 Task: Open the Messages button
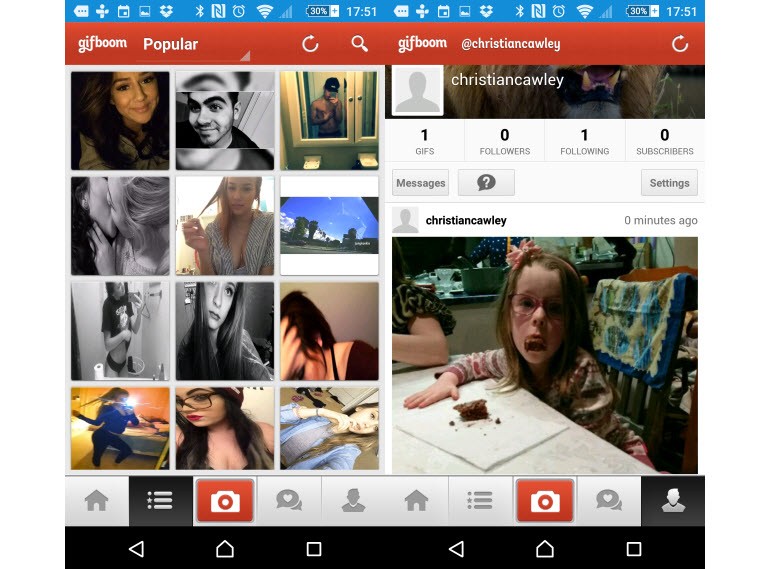(420, 183)
